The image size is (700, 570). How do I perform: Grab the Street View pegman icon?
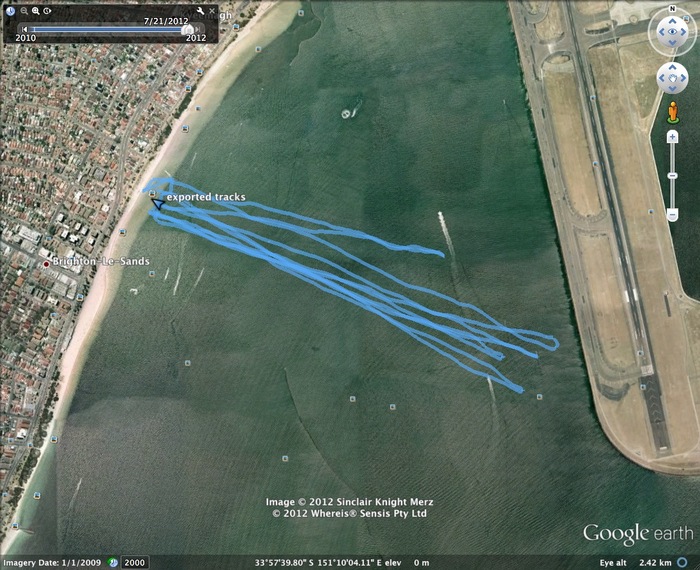pyautogui.click(x=673, y=112)
